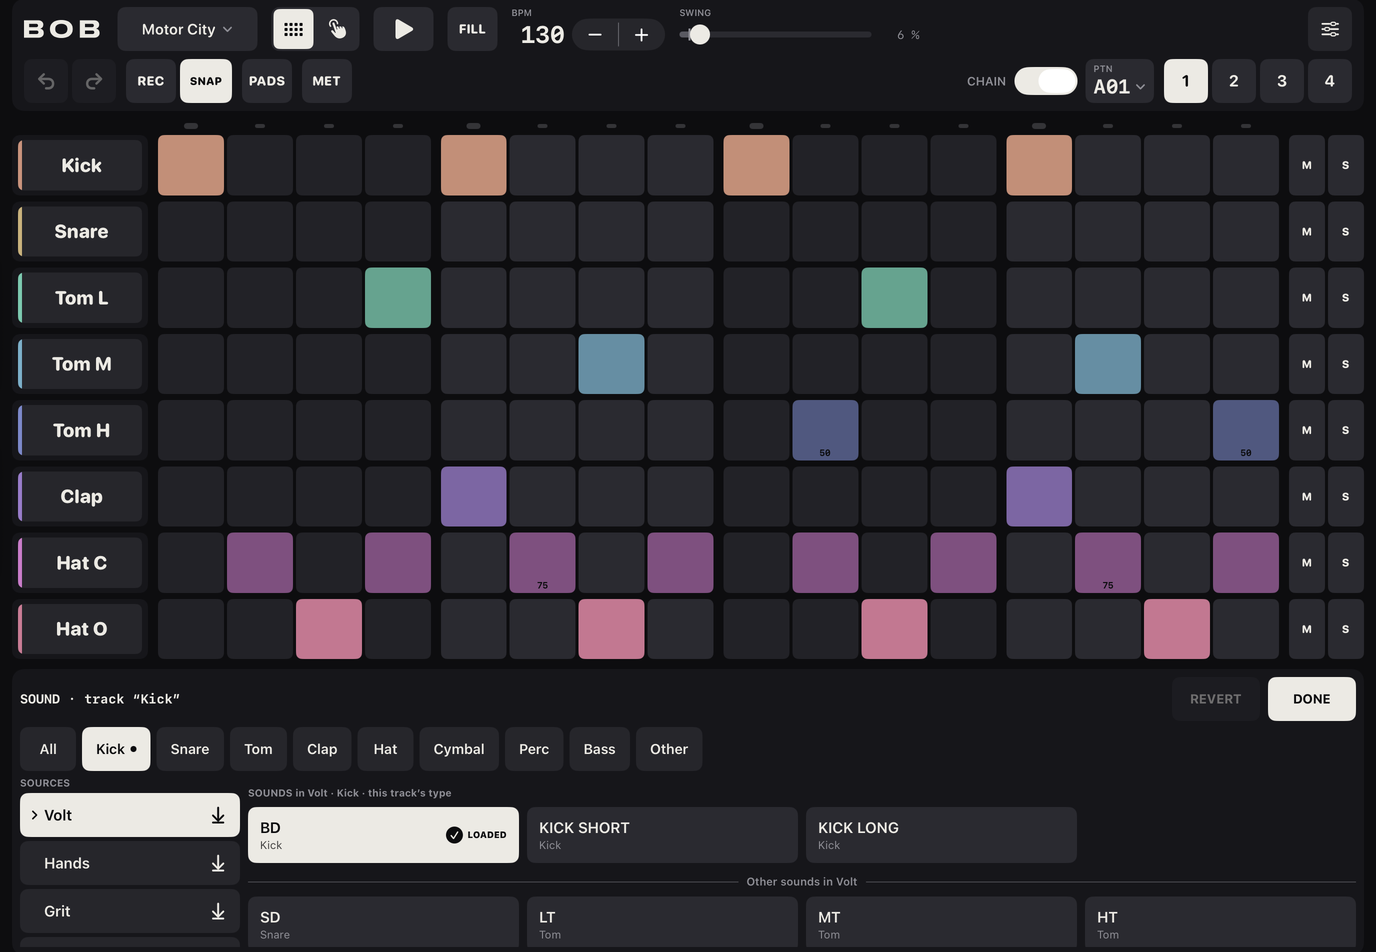Toggle the MET metronome

click(x=326, y=81)
